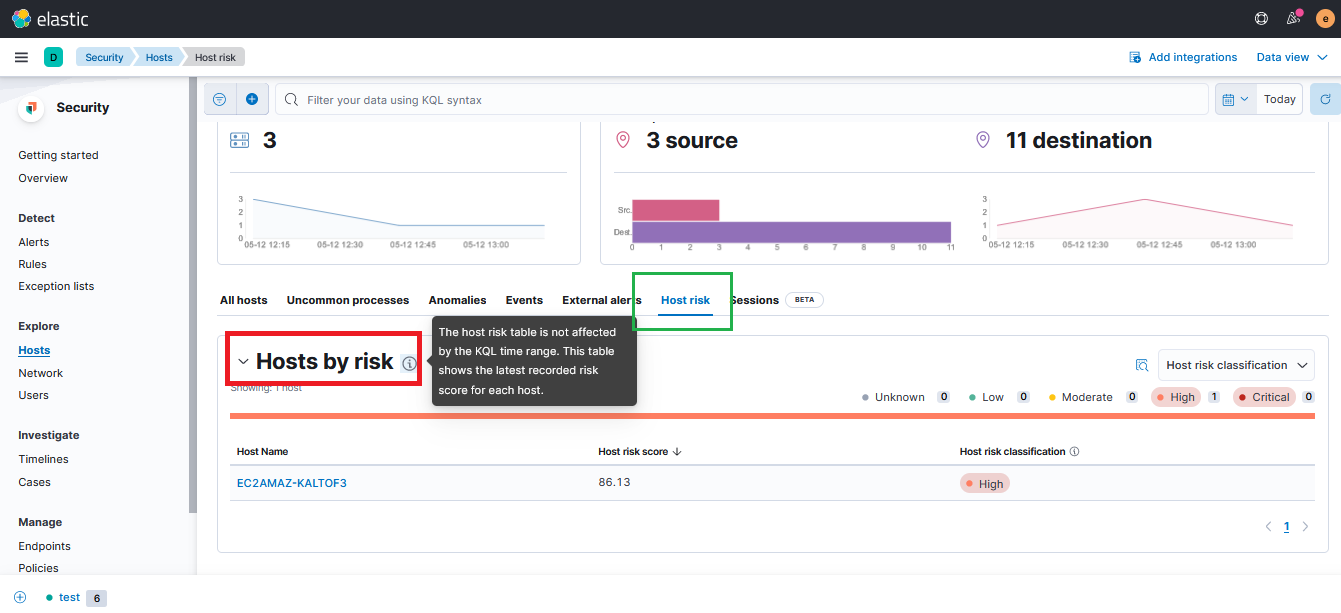Image resolution: width=1341 pixels, height=613 pixels.
Task: Open the user profile avatar menu
Action: coord(1327,18)
